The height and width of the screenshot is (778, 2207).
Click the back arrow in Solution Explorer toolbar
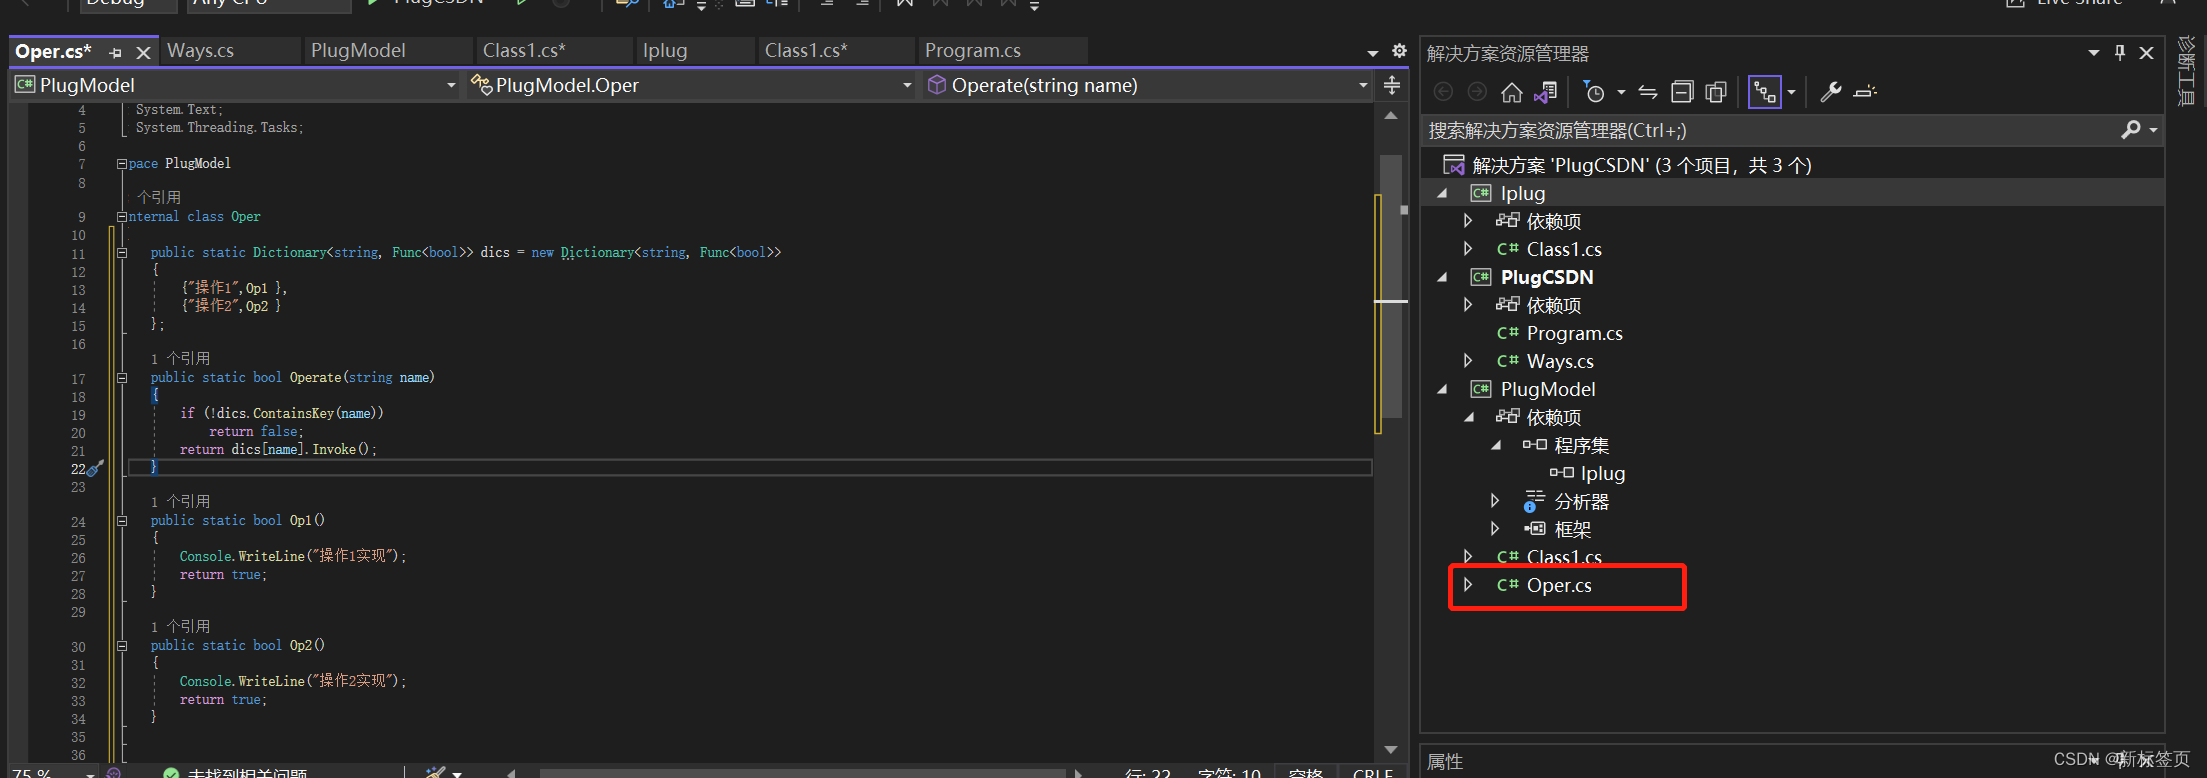[1443, 92]
